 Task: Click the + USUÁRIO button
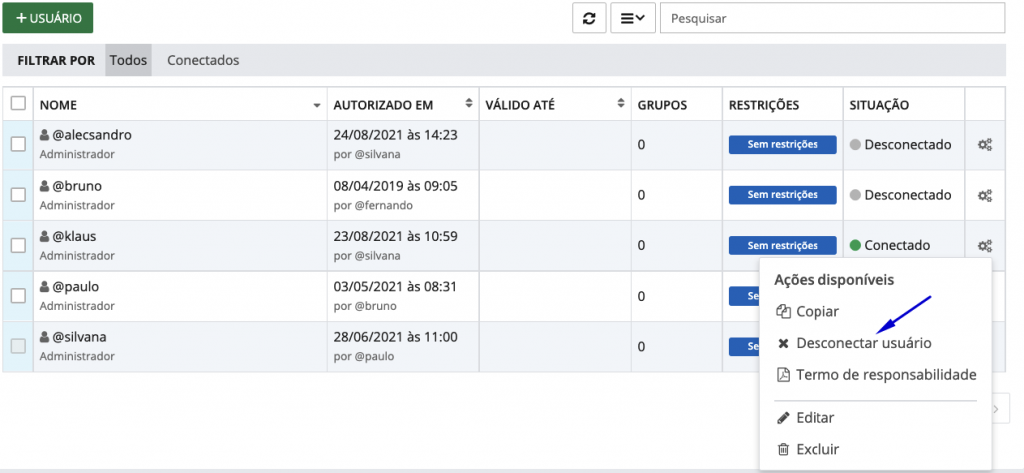(48, 18)
